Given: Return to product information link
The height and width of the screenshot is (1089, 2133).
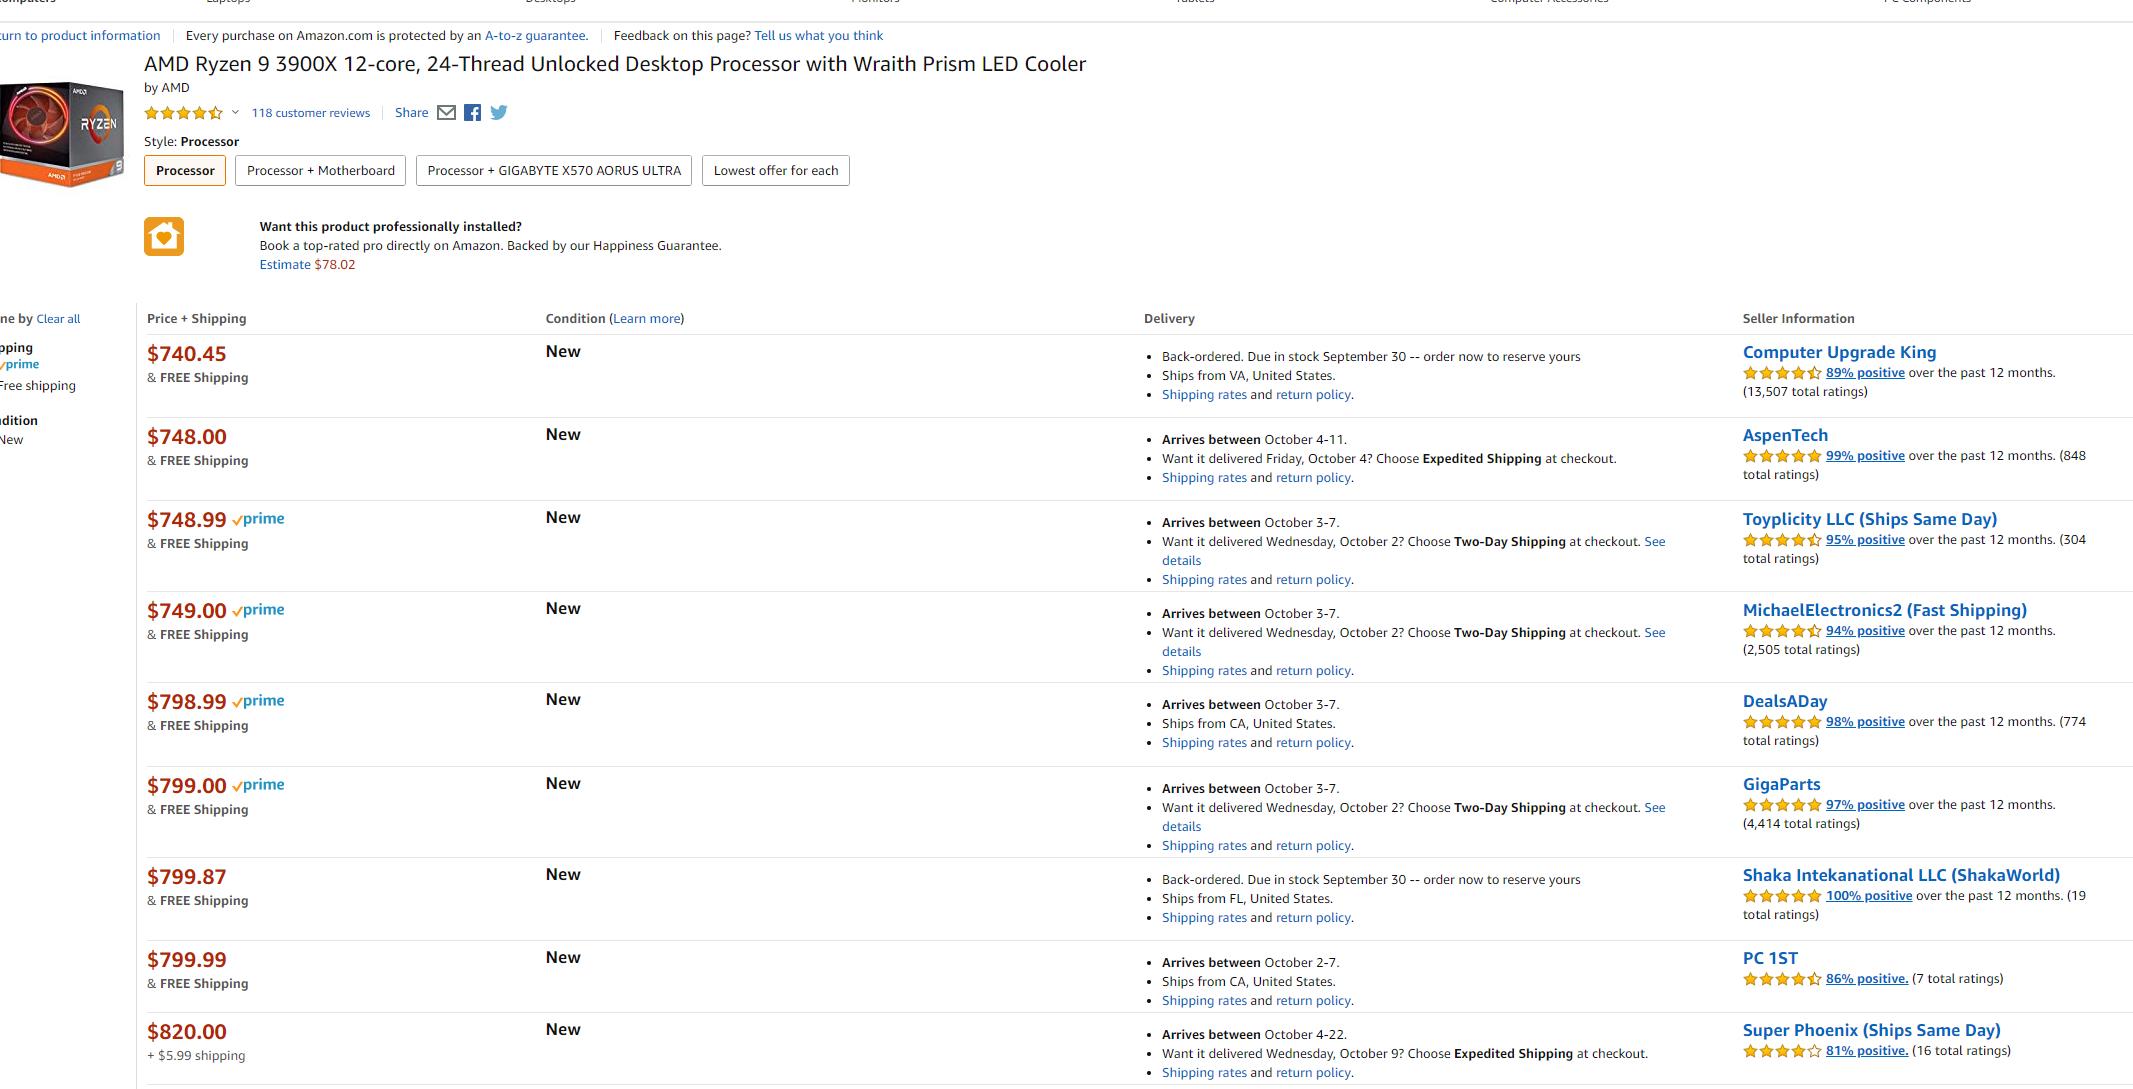Looking at the screenshot, I should (x=80, y=35).
